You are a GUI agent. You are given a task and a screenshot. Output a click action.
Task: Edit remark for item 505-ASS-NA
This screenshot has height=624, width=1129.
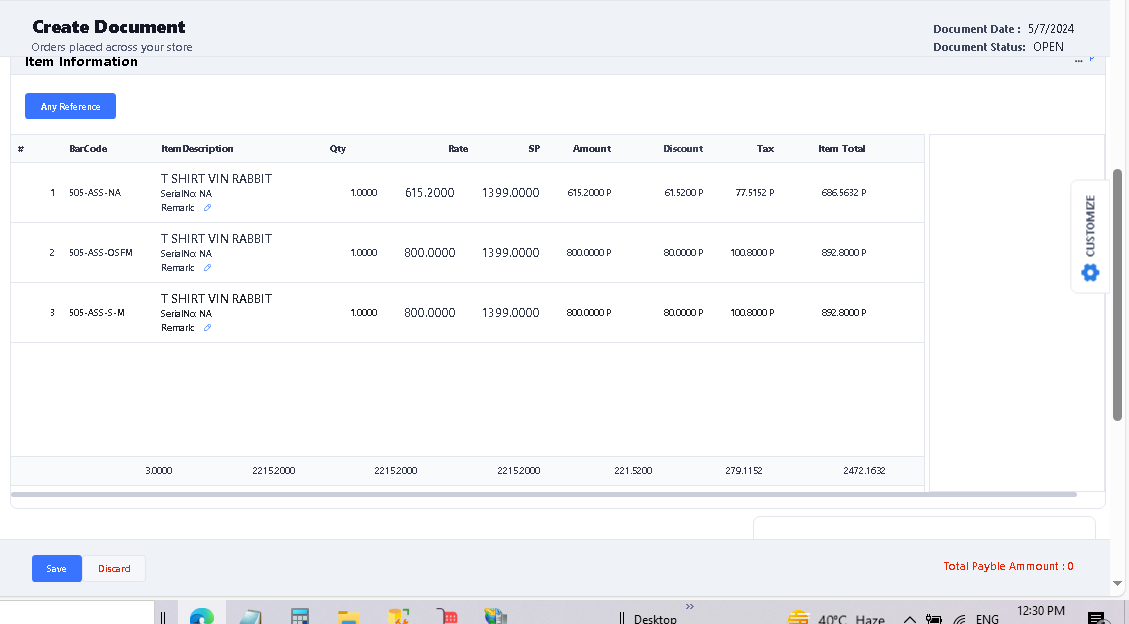click(207, 208)
